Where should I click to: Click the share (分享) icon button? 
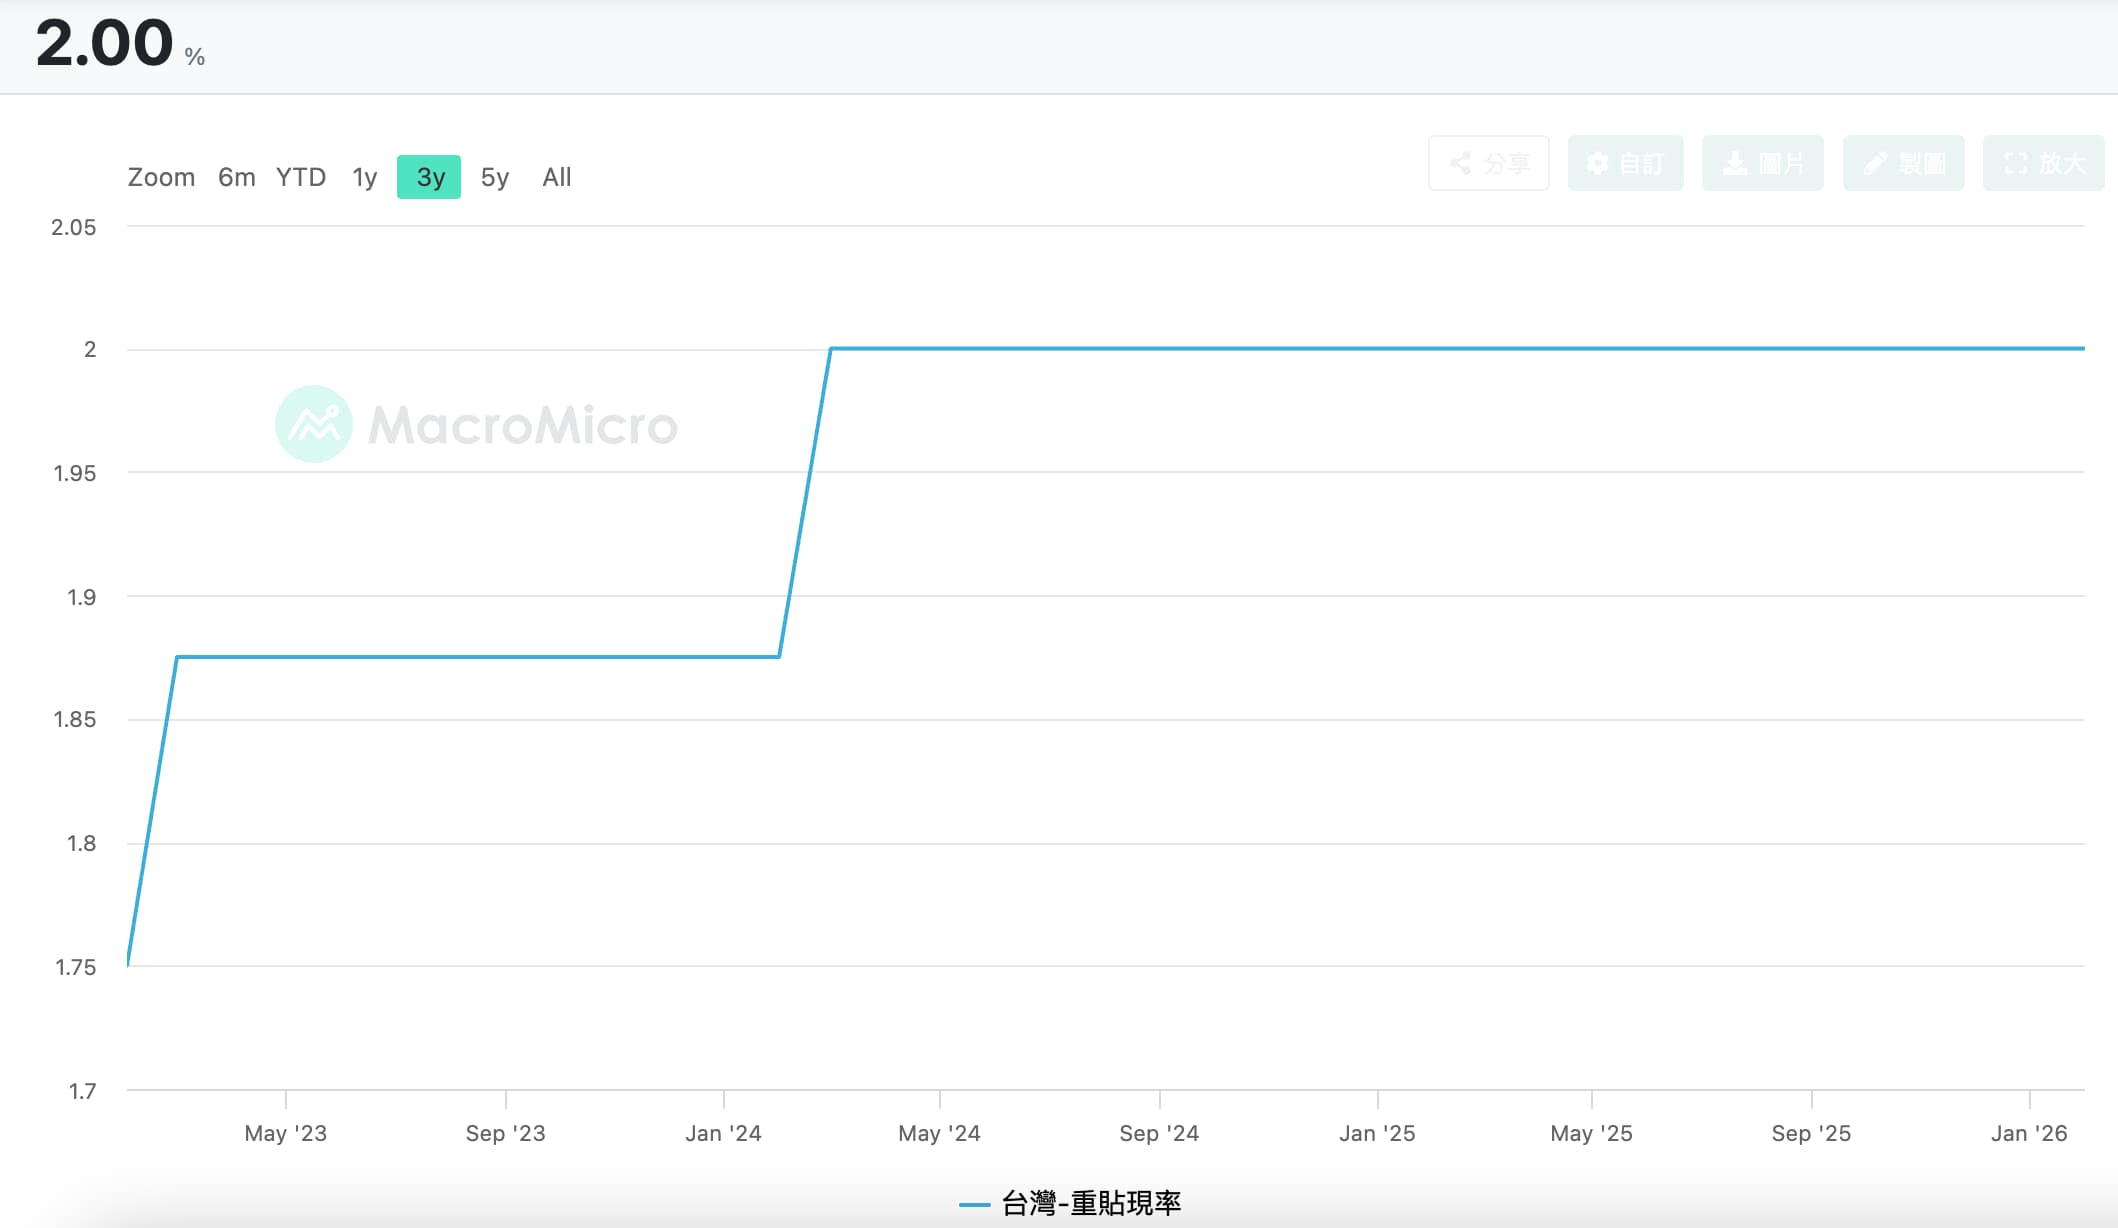coord(1489,163)
